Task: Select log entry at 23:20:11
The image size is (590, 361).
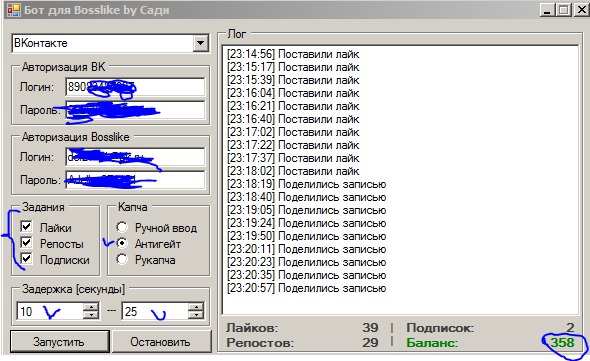Action: pyautogui.click(x=307, y=249)
